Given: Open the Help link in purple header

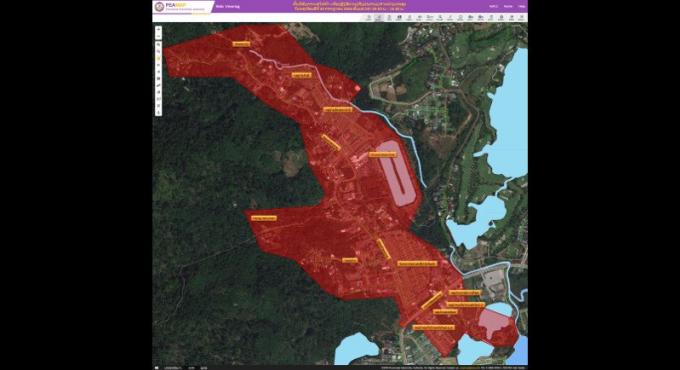Looking at the screenshot, I should (522, 6).
